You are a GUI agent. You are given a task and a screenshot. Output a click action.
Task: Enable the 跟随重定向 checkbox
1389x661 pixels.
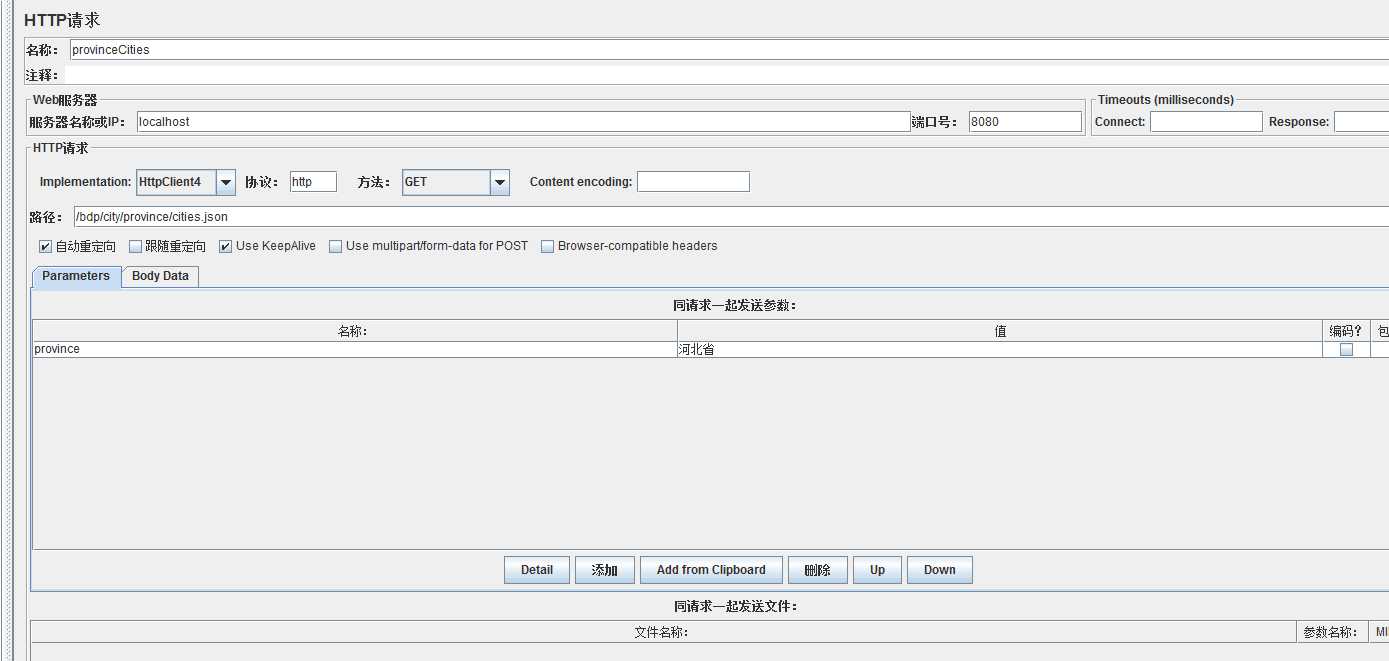coord(136,247)
